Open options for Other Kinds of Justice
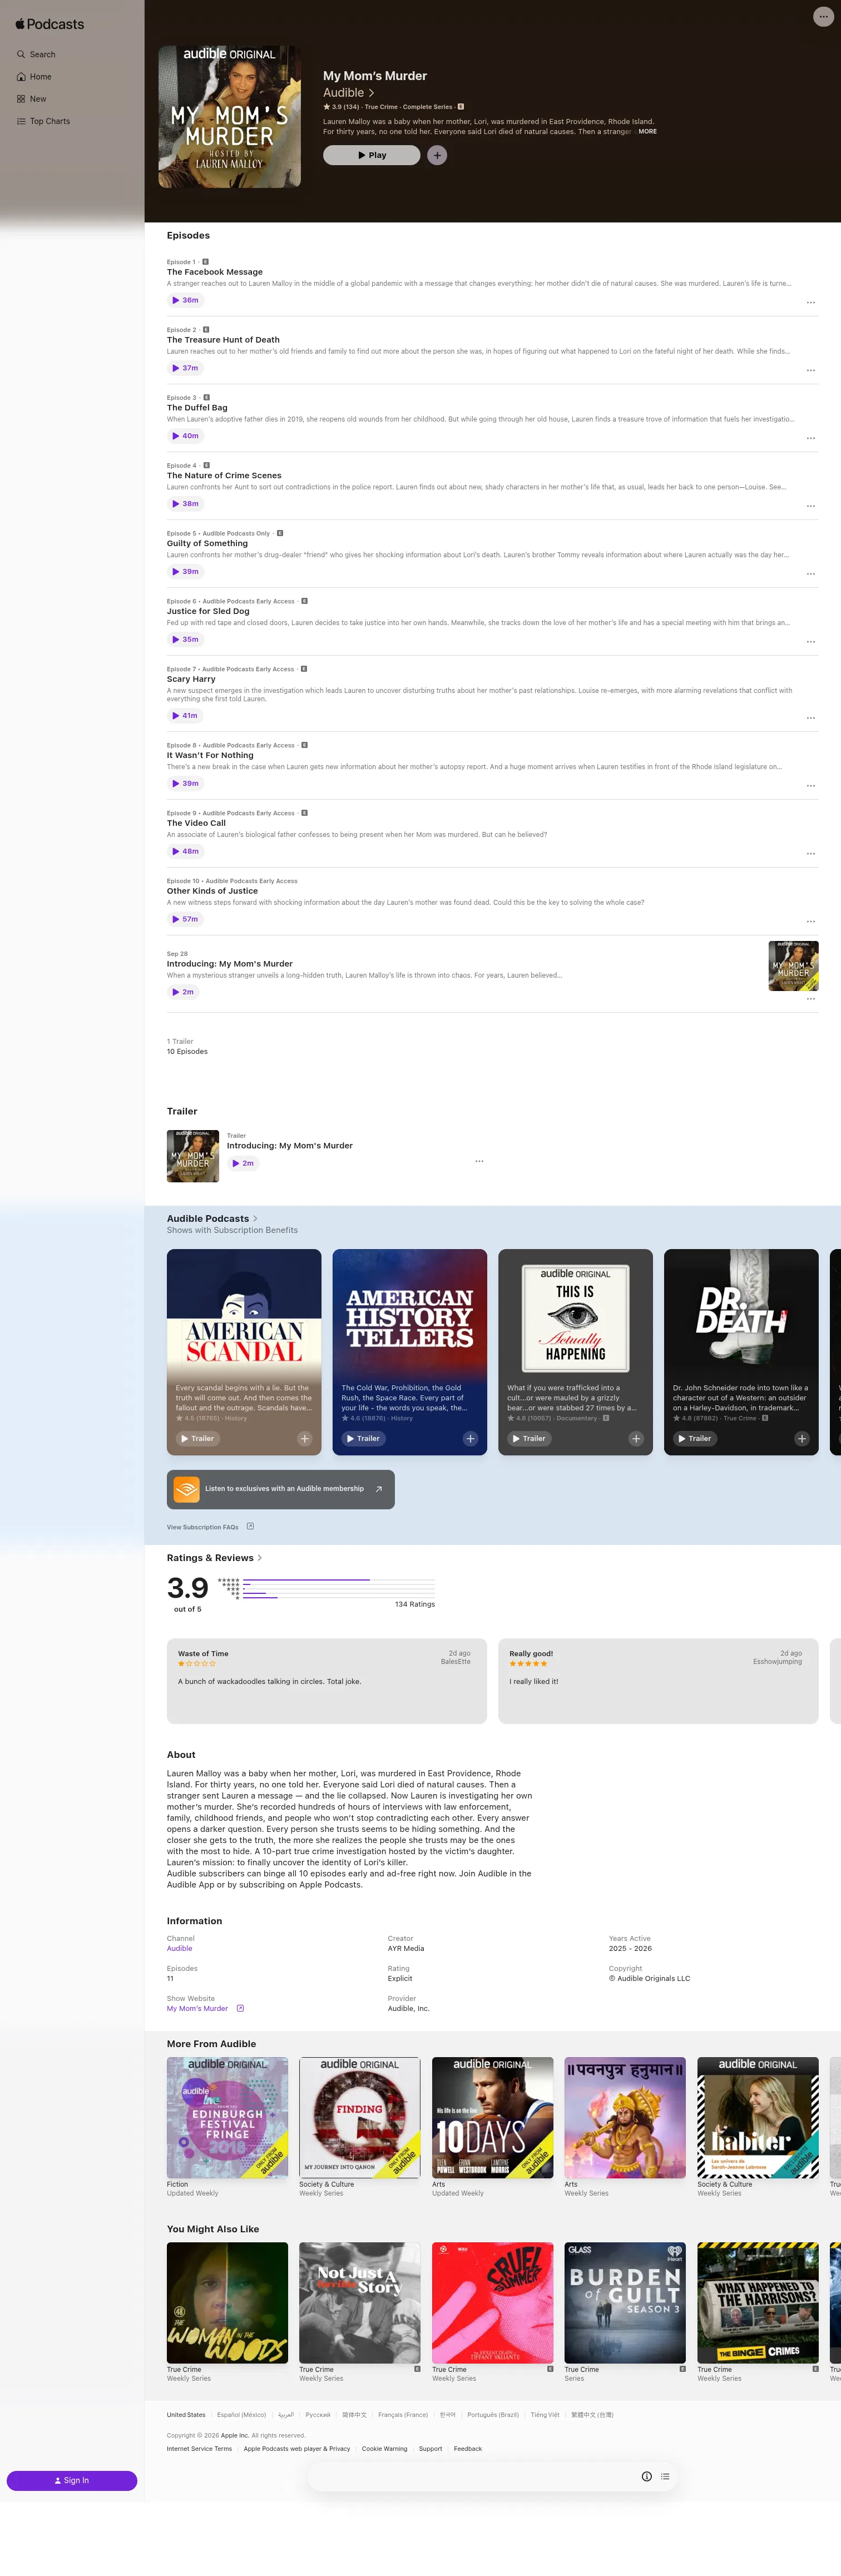Image resolution: width=841 pixels, height=2576 pixels. (x=811, y=922)
